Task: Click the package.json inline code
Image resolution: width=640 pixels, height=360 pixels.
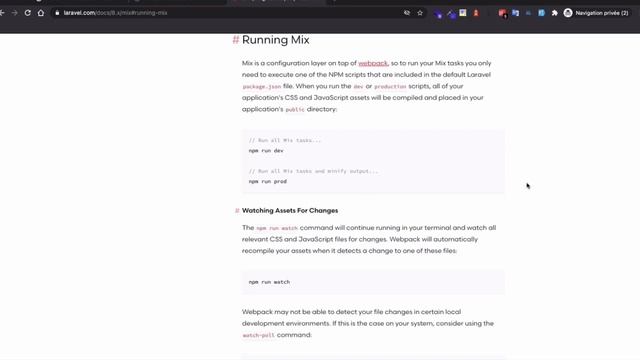Action: pyautogui.click(x=262, y=87)
